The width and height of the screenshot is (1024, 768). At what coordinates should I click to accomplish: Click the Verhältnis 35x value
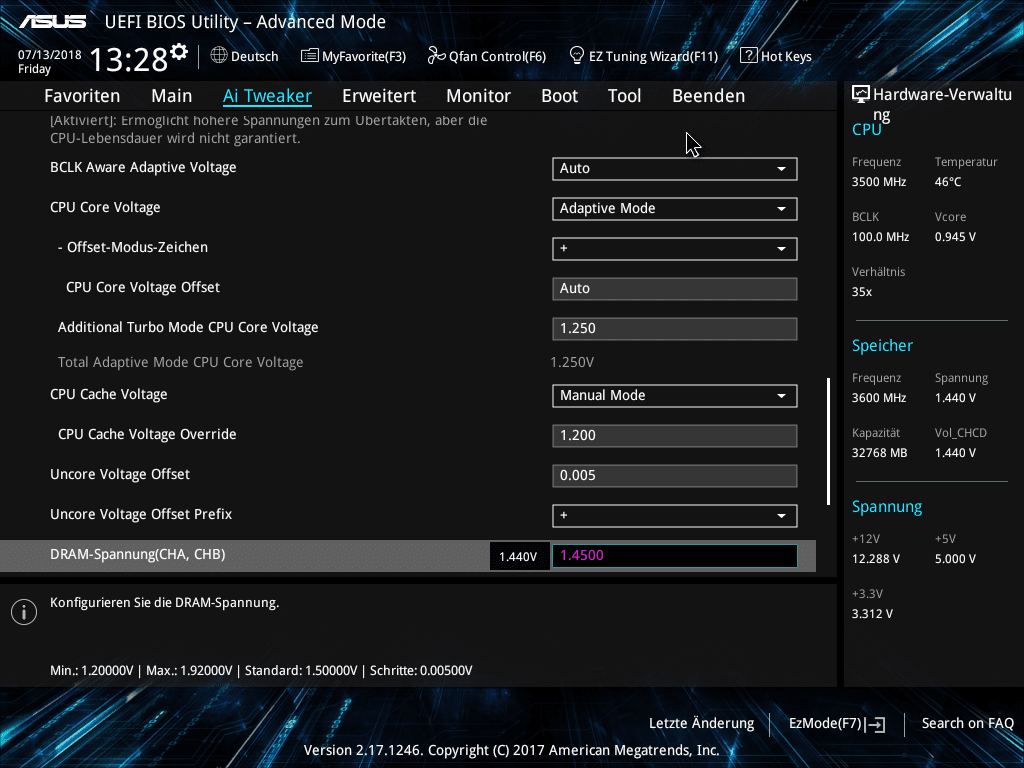pos(861,292)
